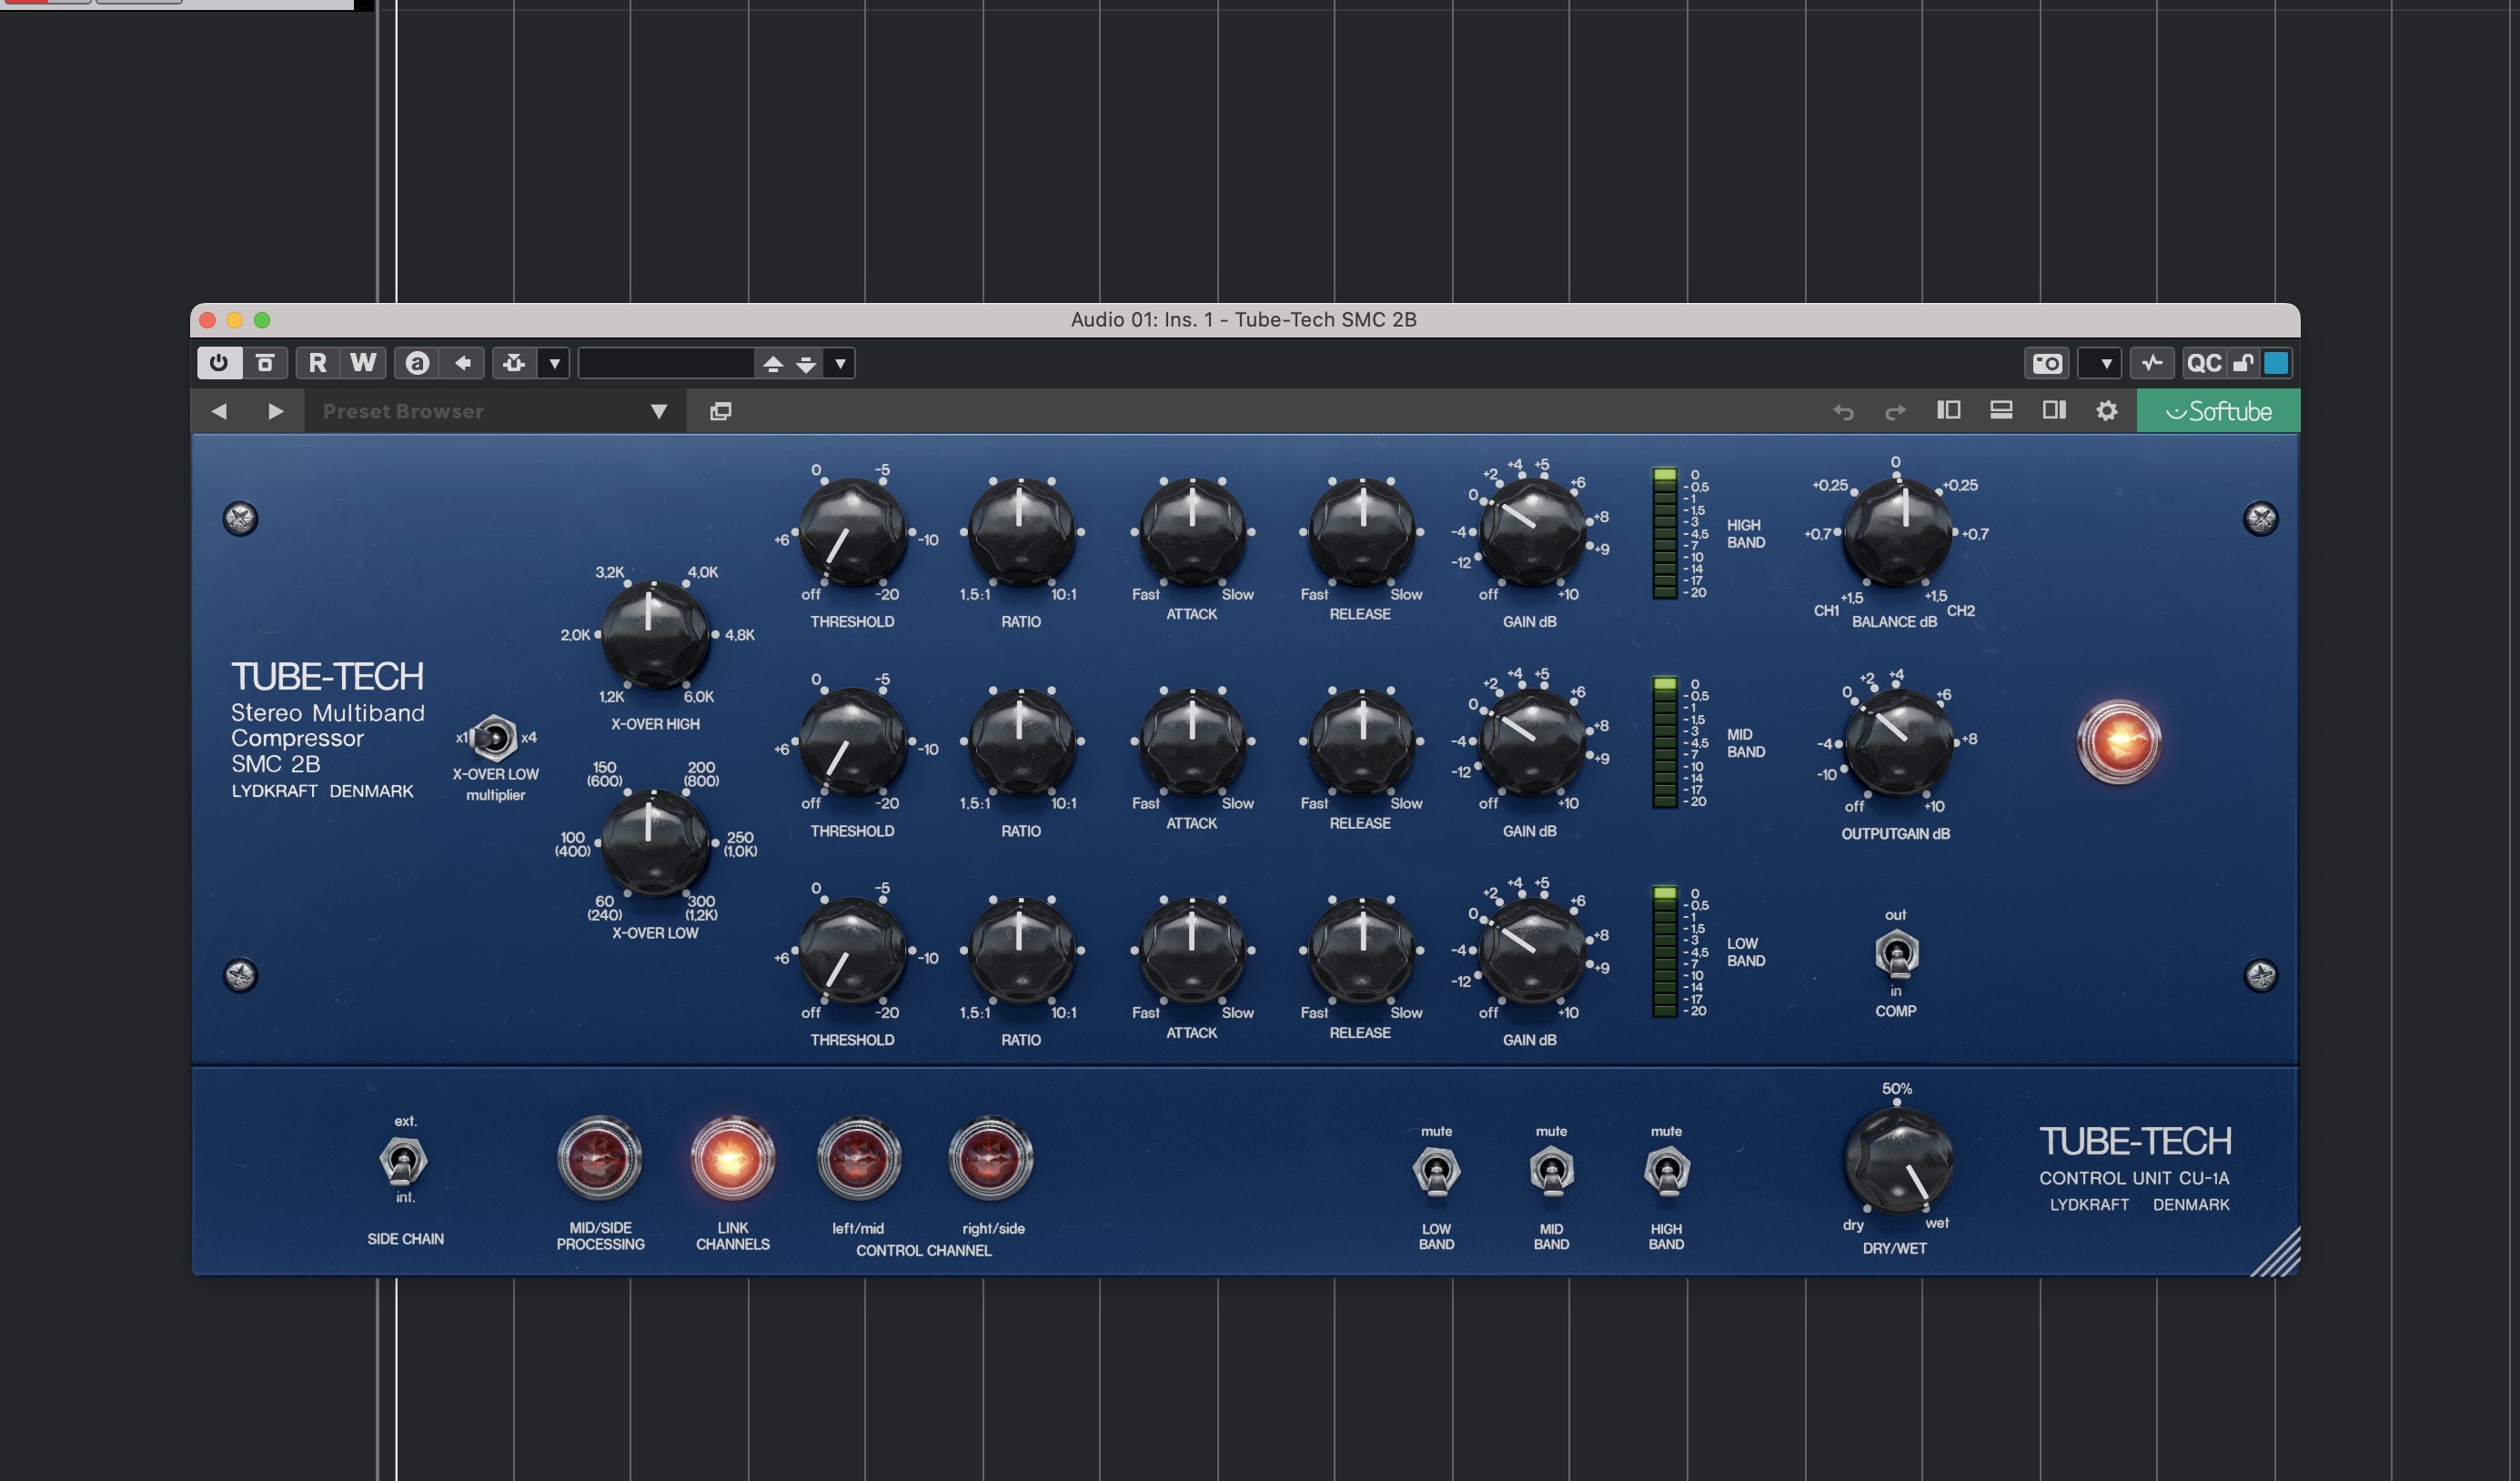Click the undo arrow in Softube bar
This screenshot has width=2520, height=1481.
[x=1843, y=411]
